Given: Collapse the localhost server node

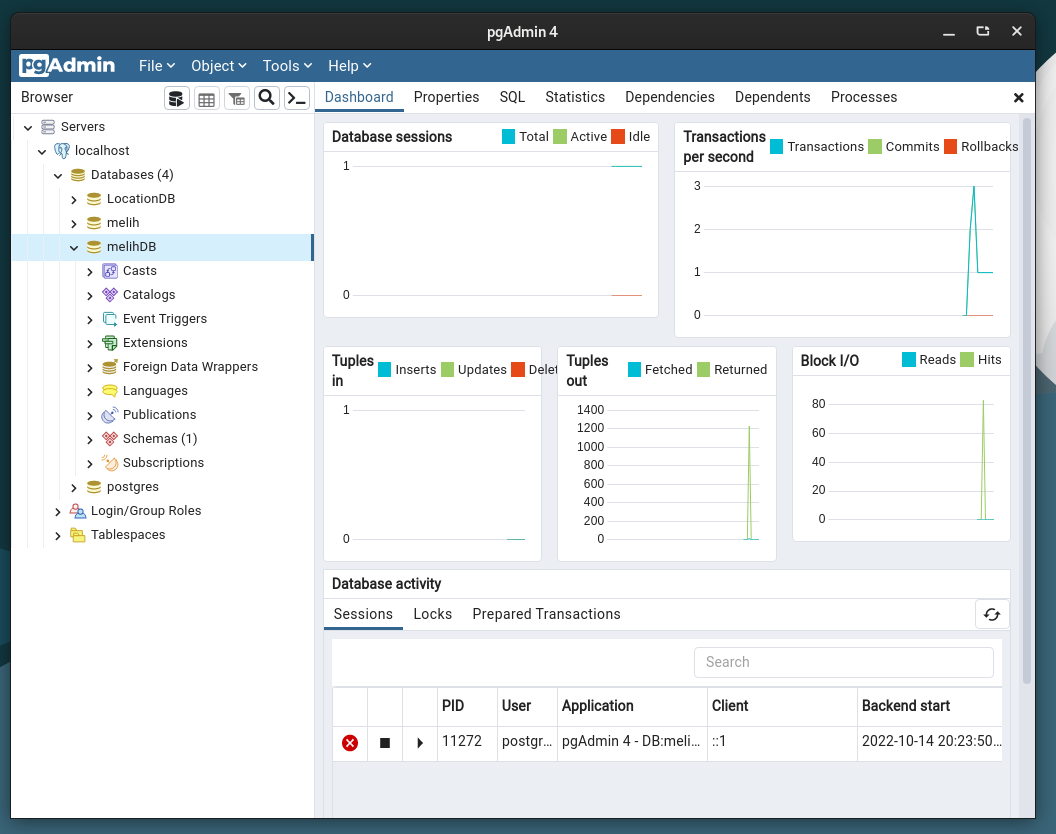Looking at the screenshot, I should 42,152.
